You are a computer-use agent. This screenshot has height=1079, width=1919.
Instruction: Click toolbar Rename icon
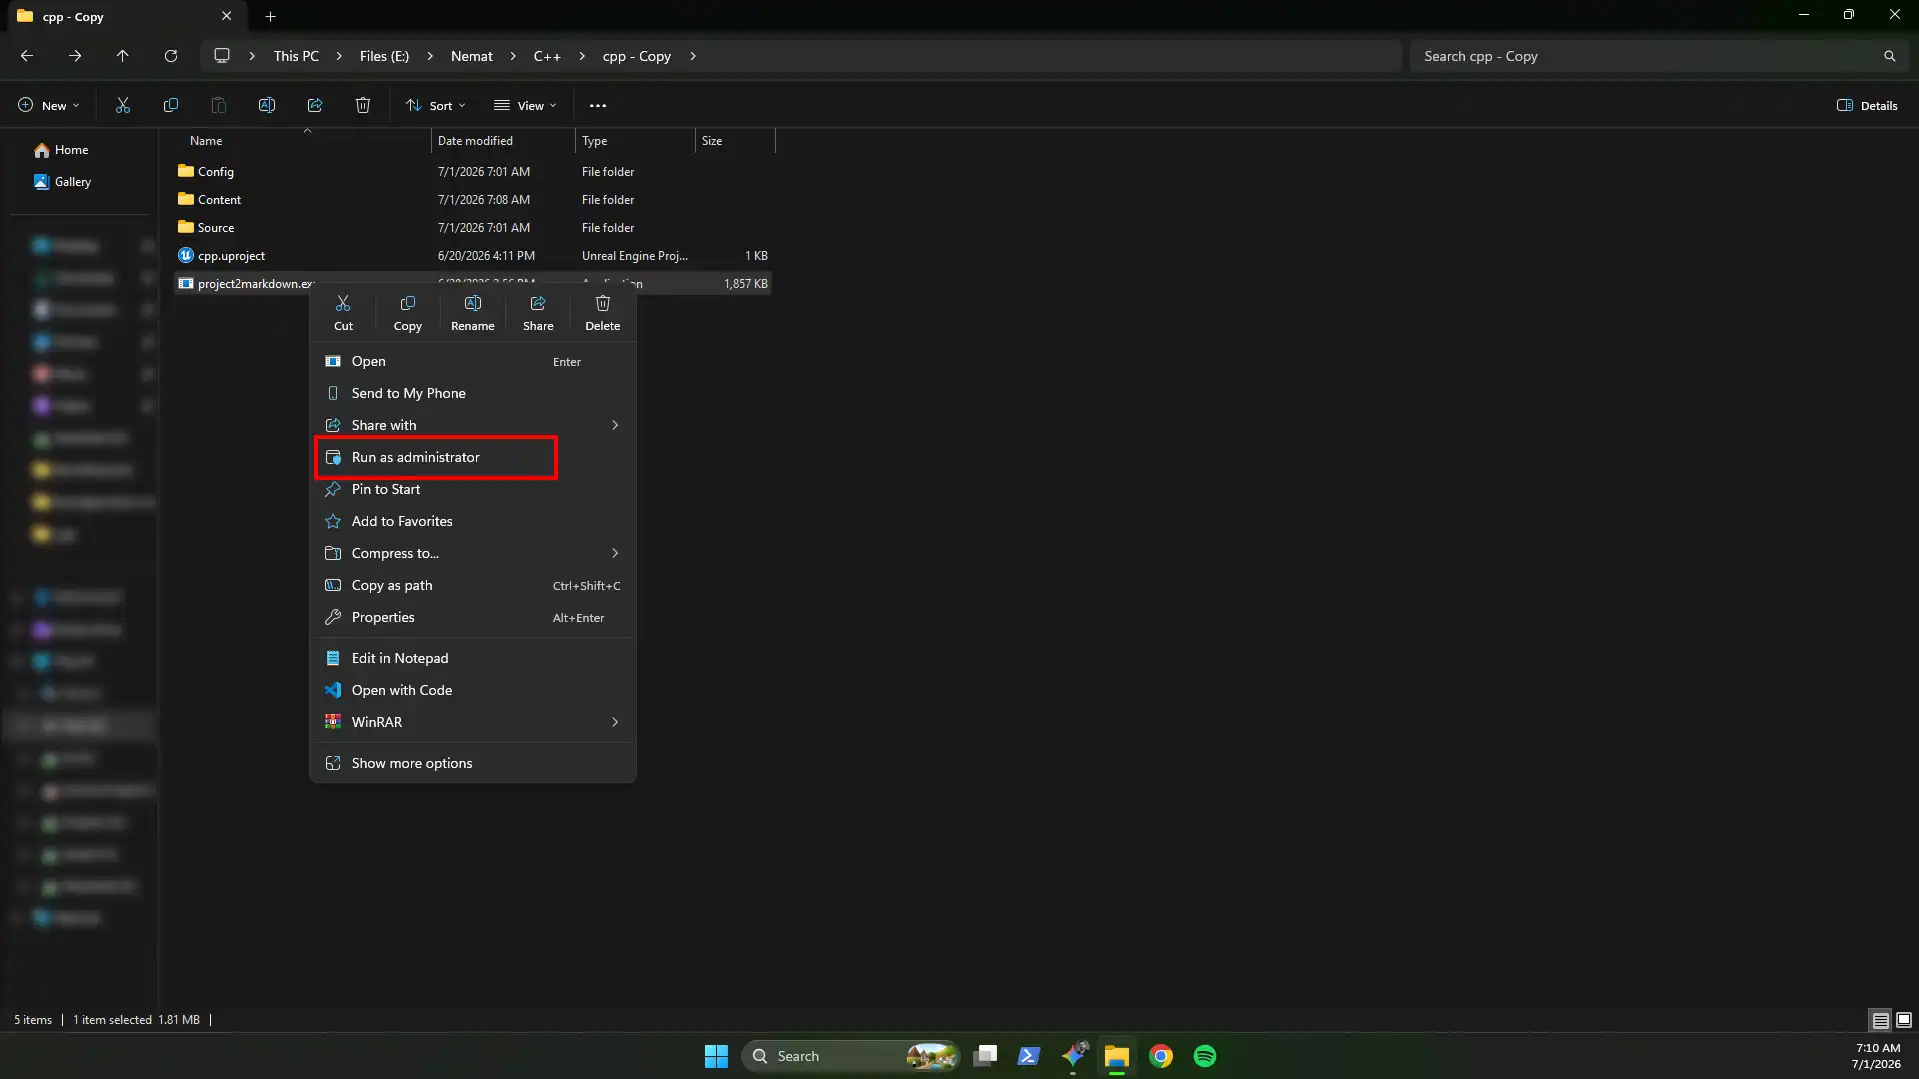(267, 105)
